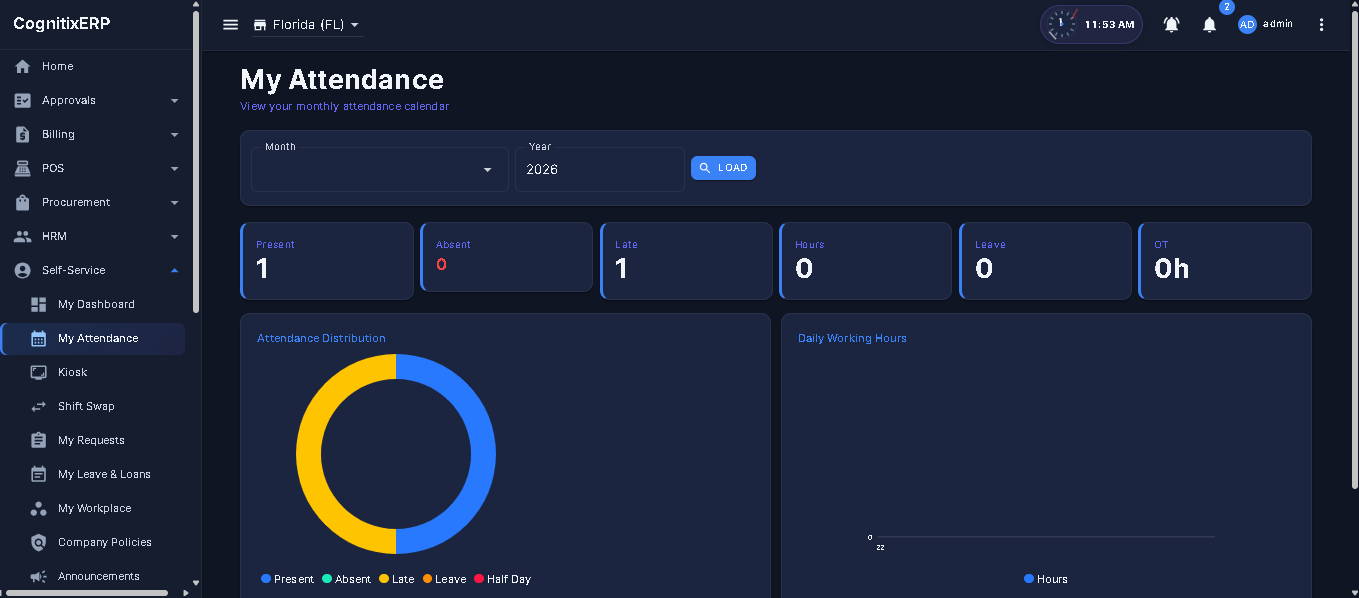Expand the Approvals menu arrow
This screenshot has height=598, width=1359.
174,101
